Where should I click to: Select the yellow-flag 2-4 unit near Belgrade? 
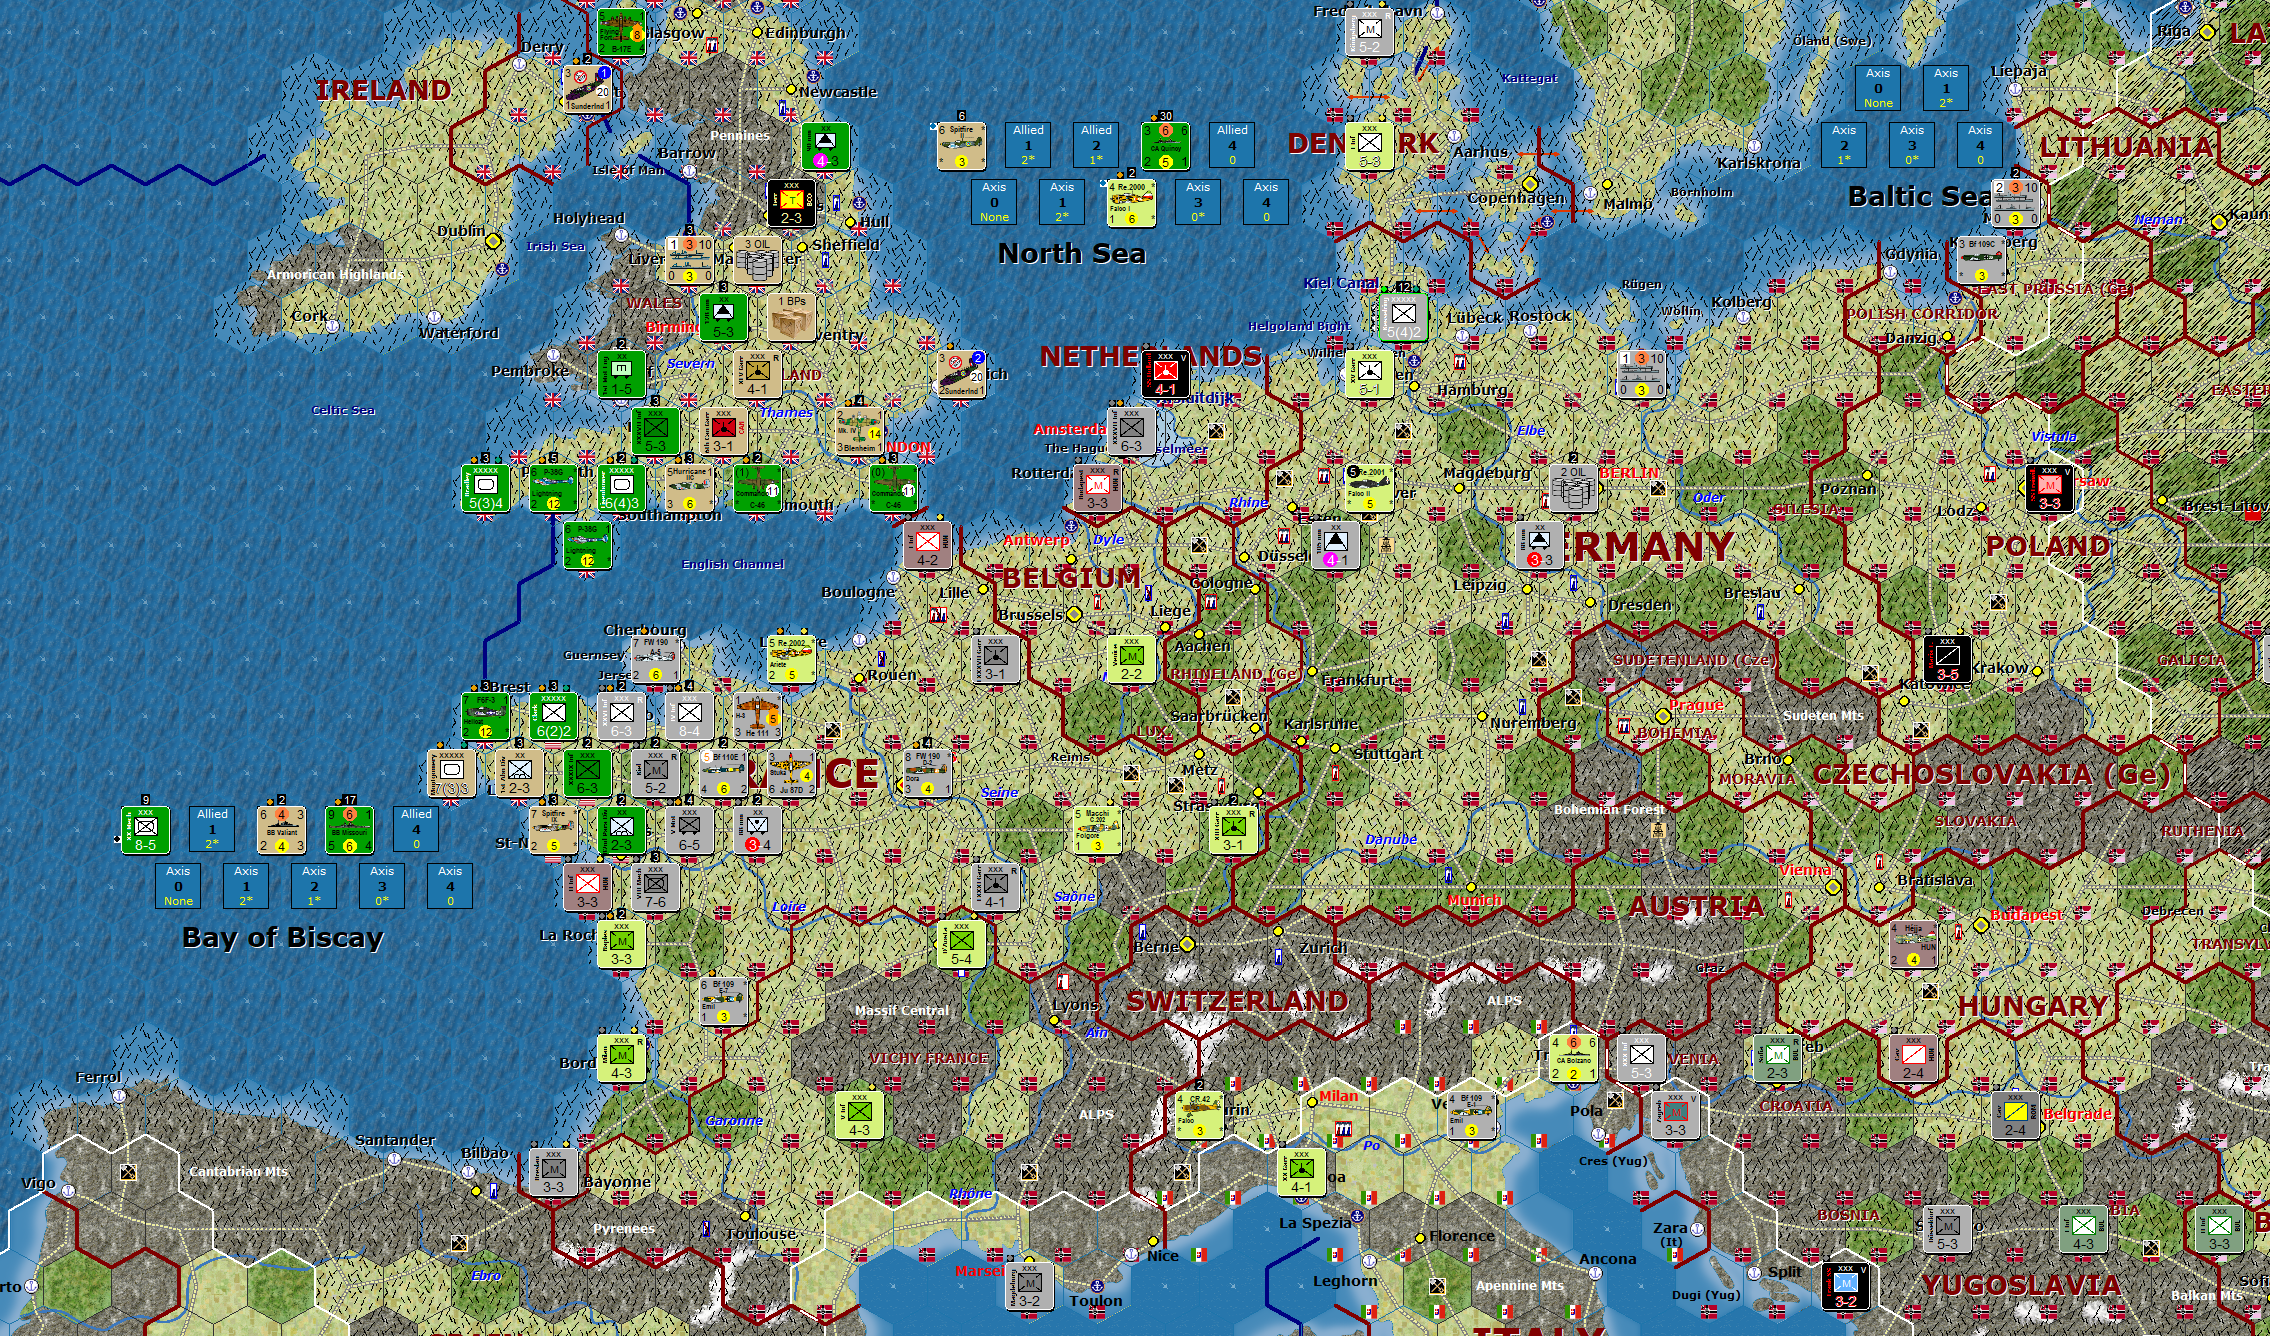(x=2015, y=1115)
